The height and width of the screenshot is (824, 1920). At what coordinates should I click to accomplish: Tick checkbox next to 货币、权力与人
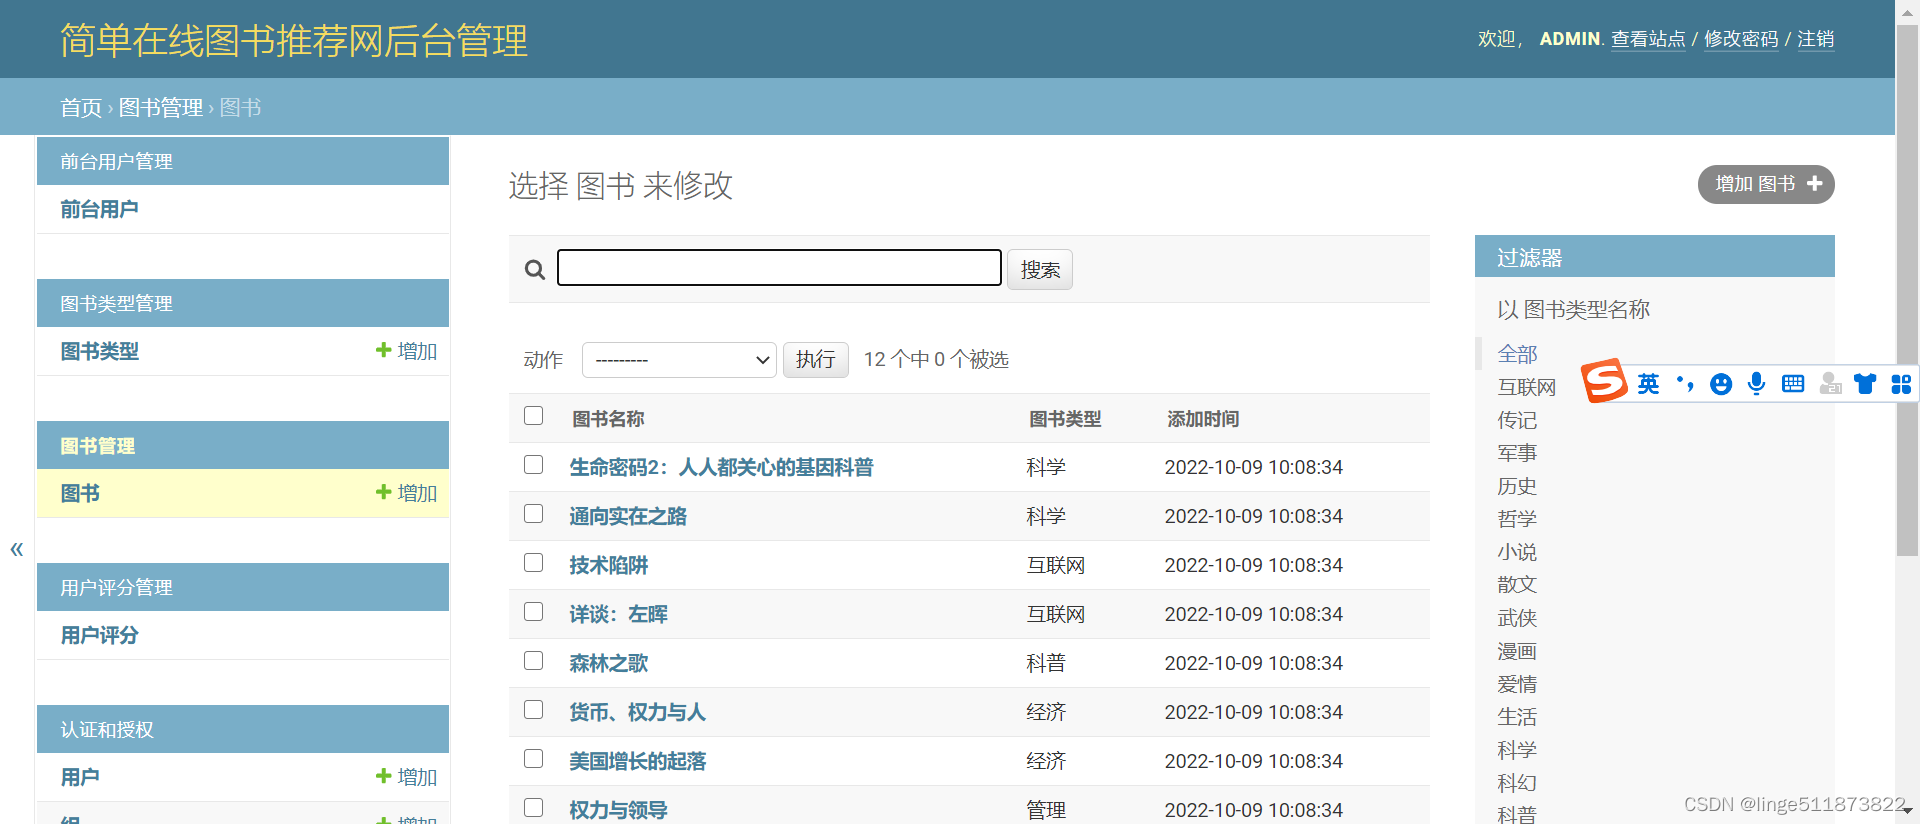coord(534,710)
